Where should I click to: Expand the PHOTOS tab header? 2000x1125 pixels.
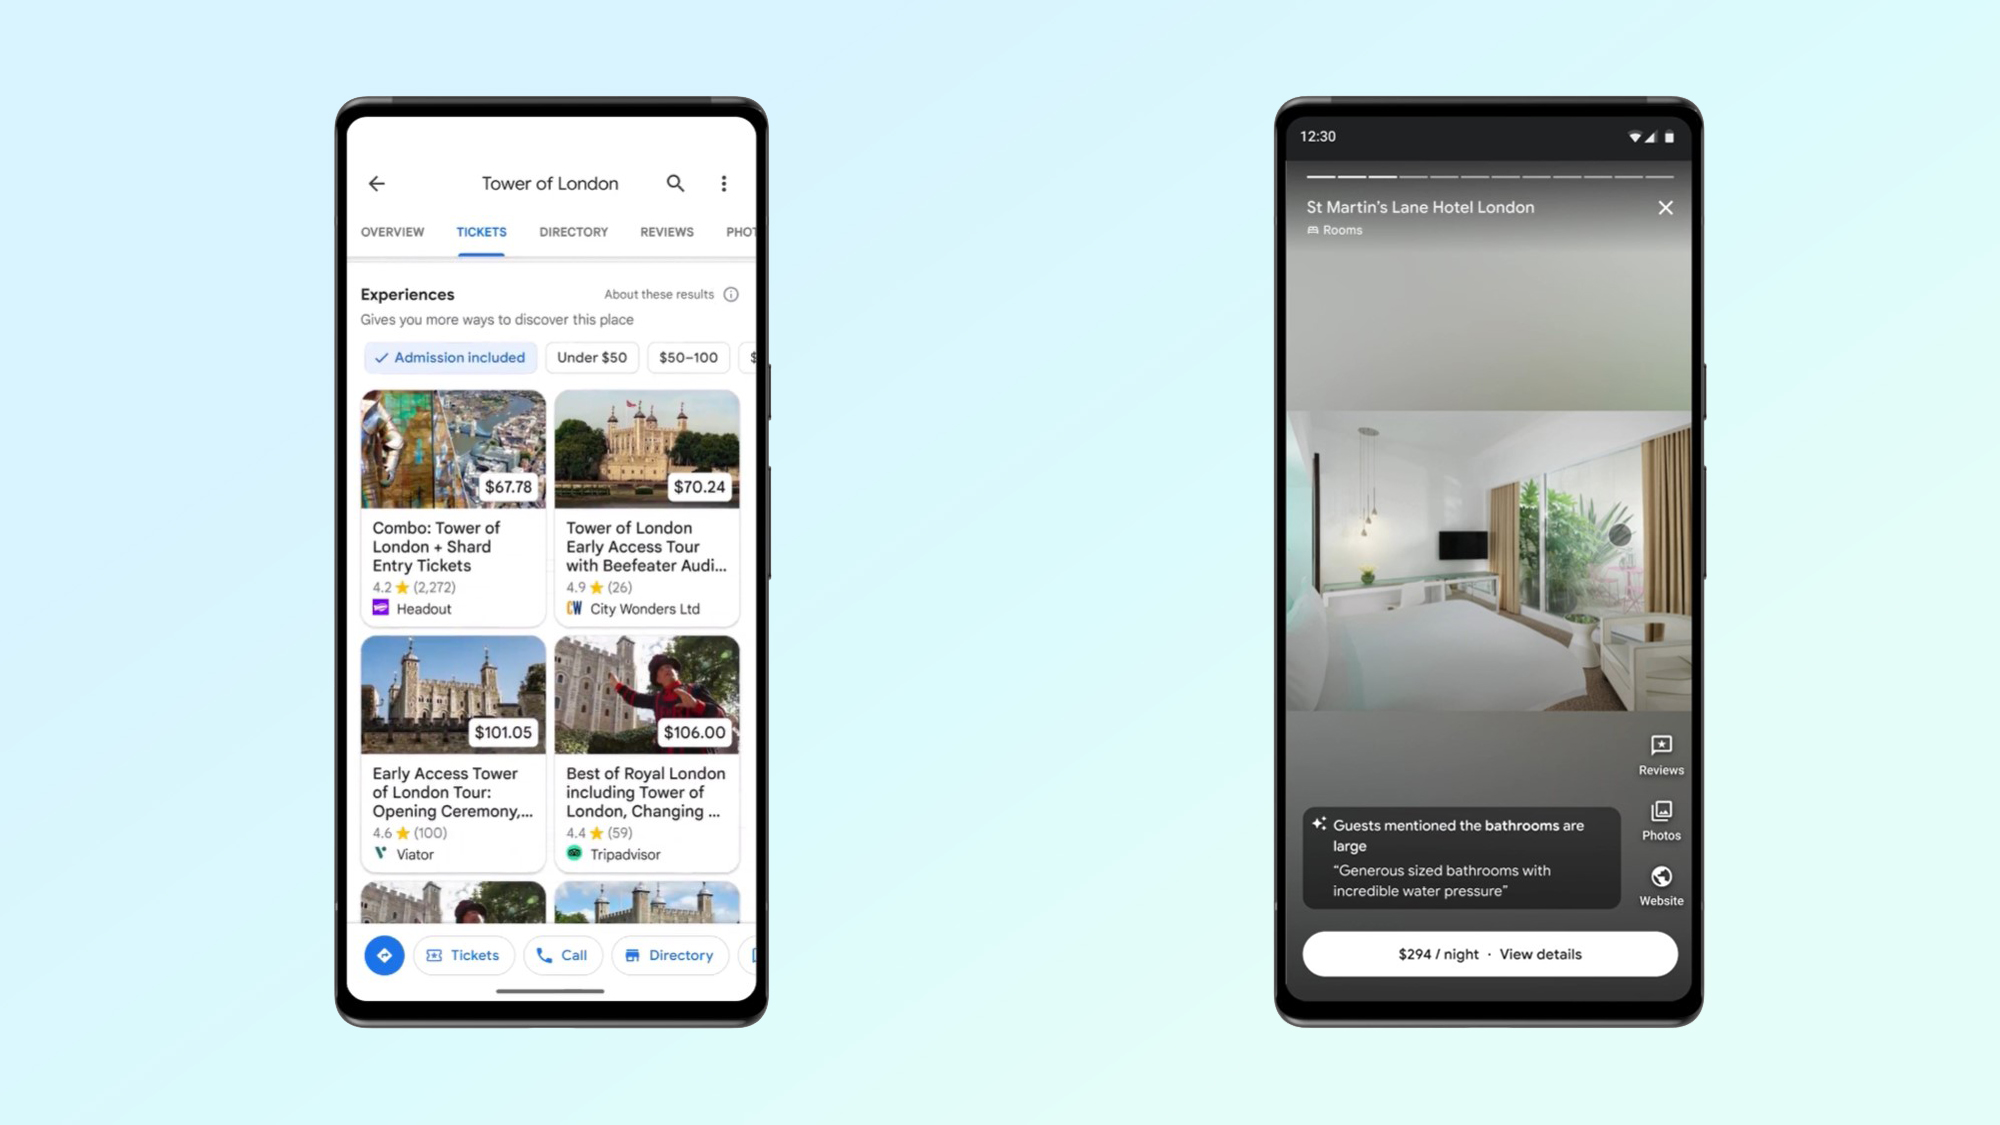[743, 231]
